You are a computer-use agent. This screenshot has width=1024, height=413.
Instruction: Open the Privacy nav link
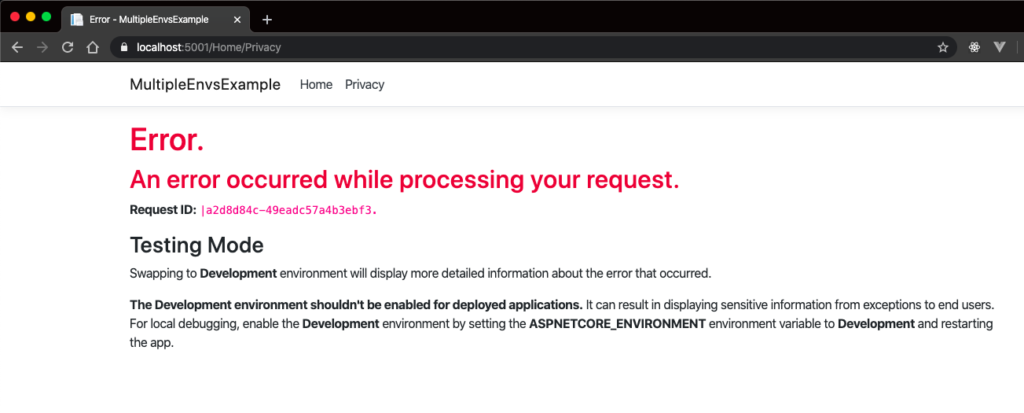click(364, 85)
